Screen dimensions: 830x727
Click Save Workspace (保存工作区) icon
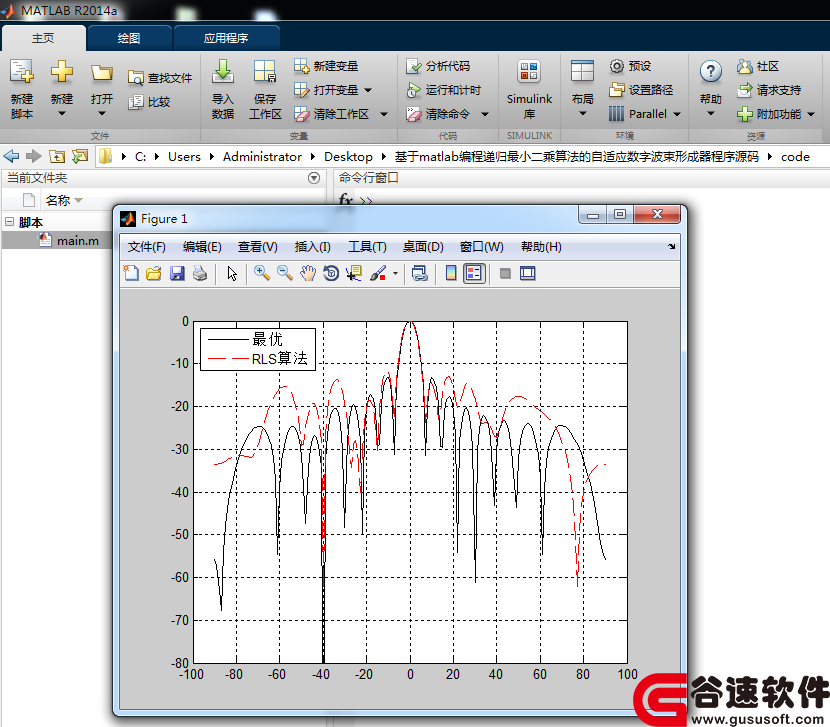click(x=265, y=71)
